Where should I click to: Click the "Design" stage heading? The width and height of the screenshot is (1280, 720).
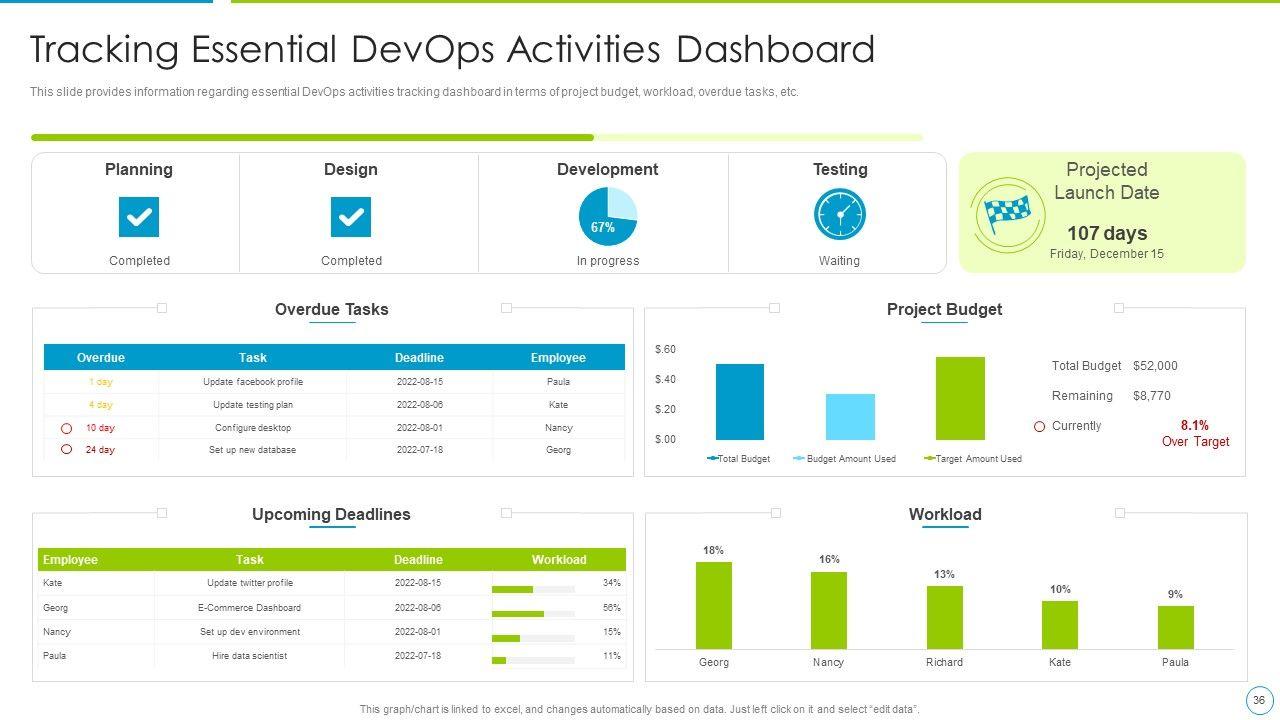point(351,170)
